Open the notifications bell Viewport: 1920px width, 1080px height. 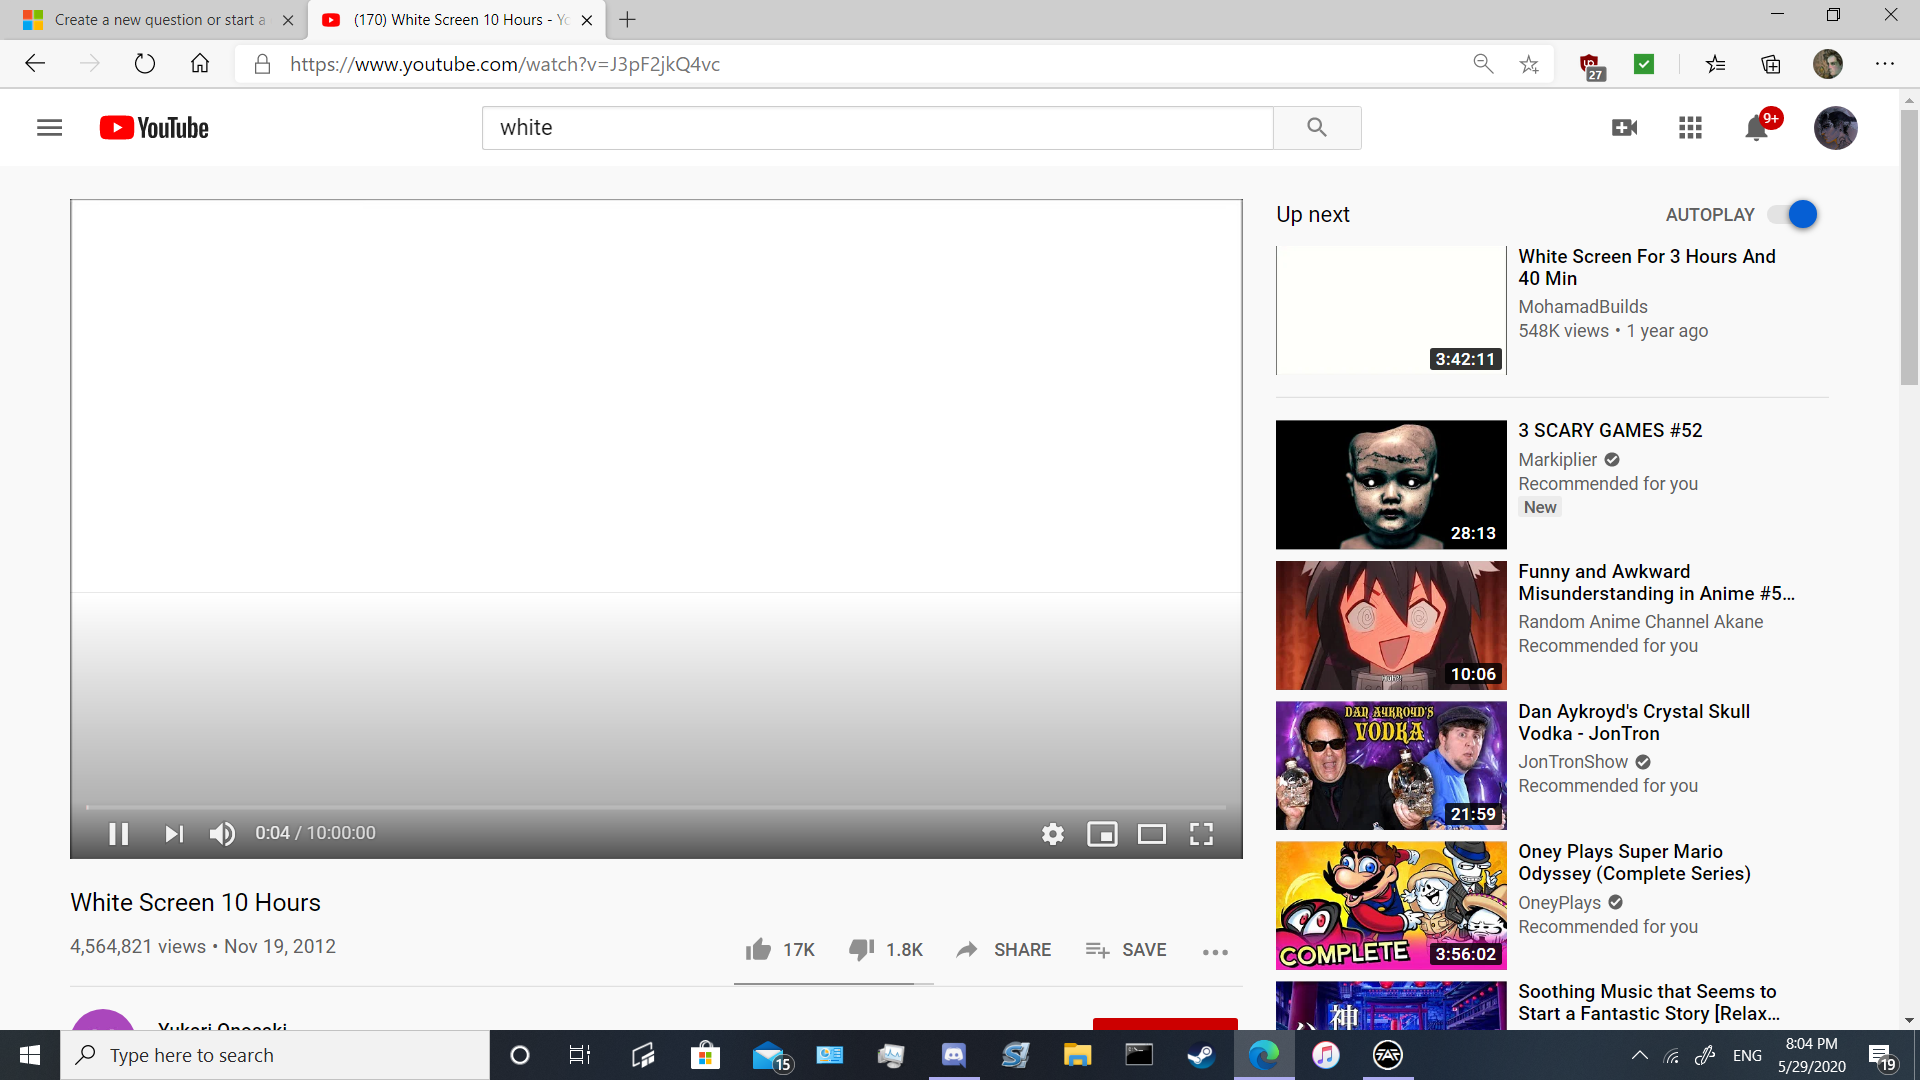1757,128
